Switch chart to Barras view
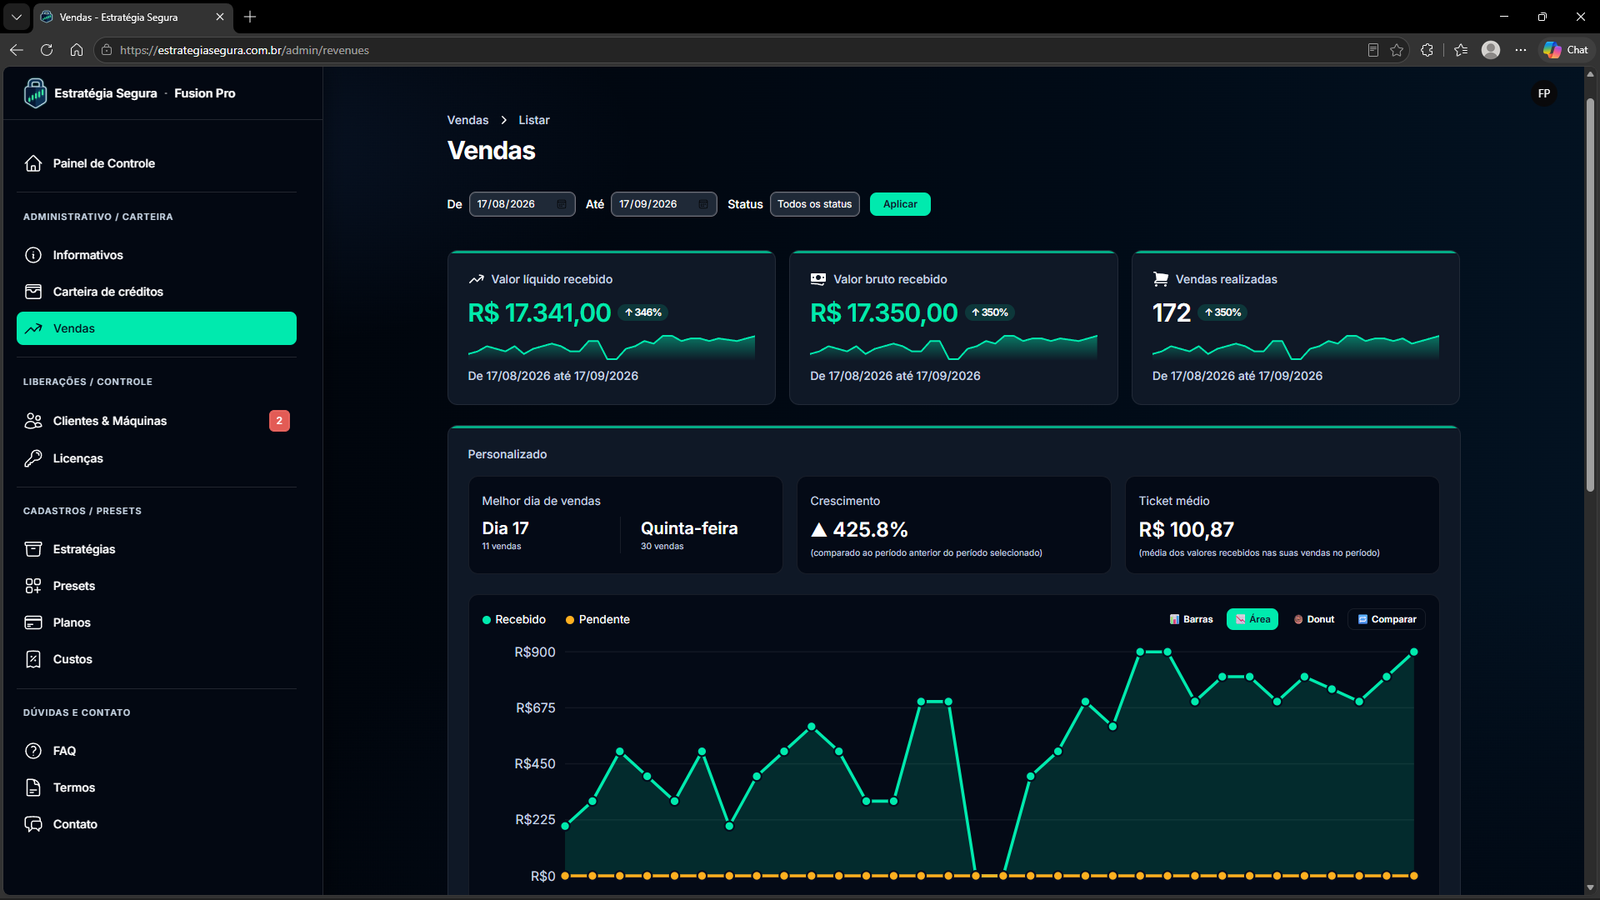 click(x=1191, y=620)
